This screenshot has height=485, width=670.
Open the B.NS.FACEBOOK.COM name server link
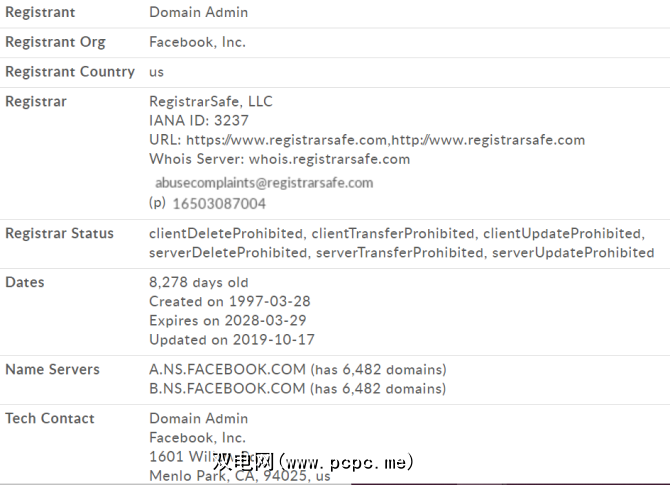click(227, 388)
